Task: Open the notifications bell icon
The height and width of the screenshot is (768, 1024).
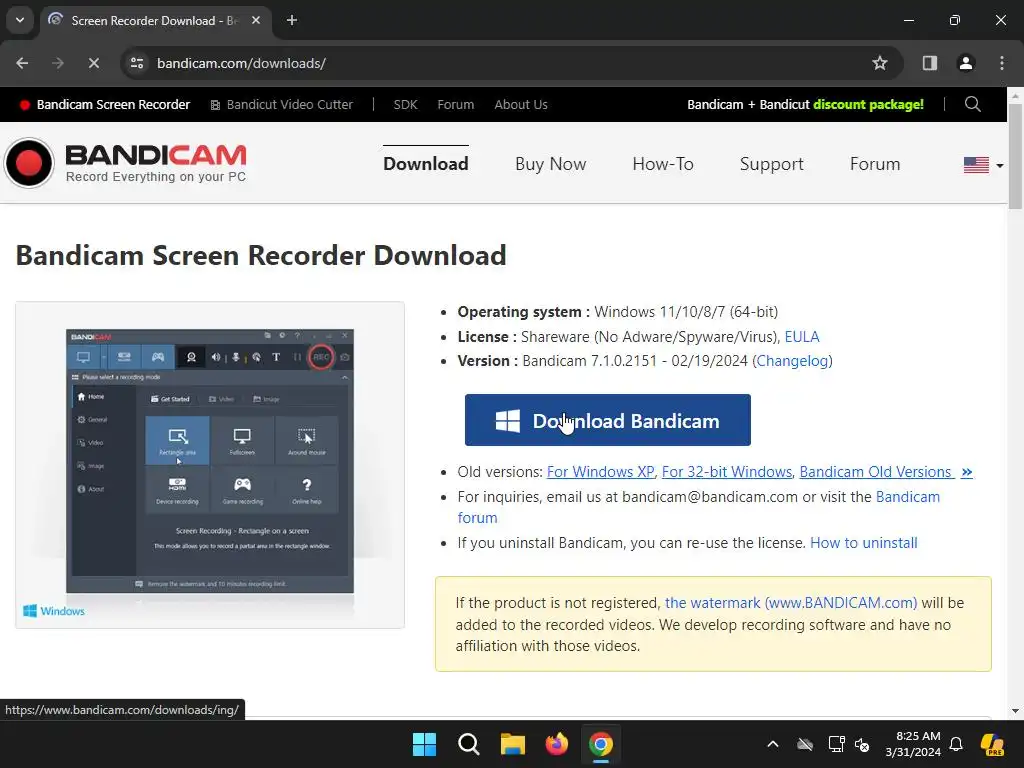Action: (x=956, y=744)
